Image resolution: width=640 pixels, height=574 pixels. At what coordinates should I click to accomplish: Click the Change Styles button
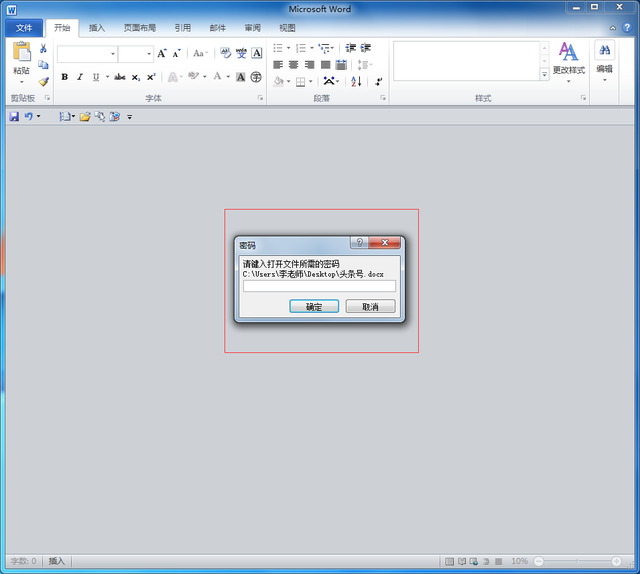[569, 62]
